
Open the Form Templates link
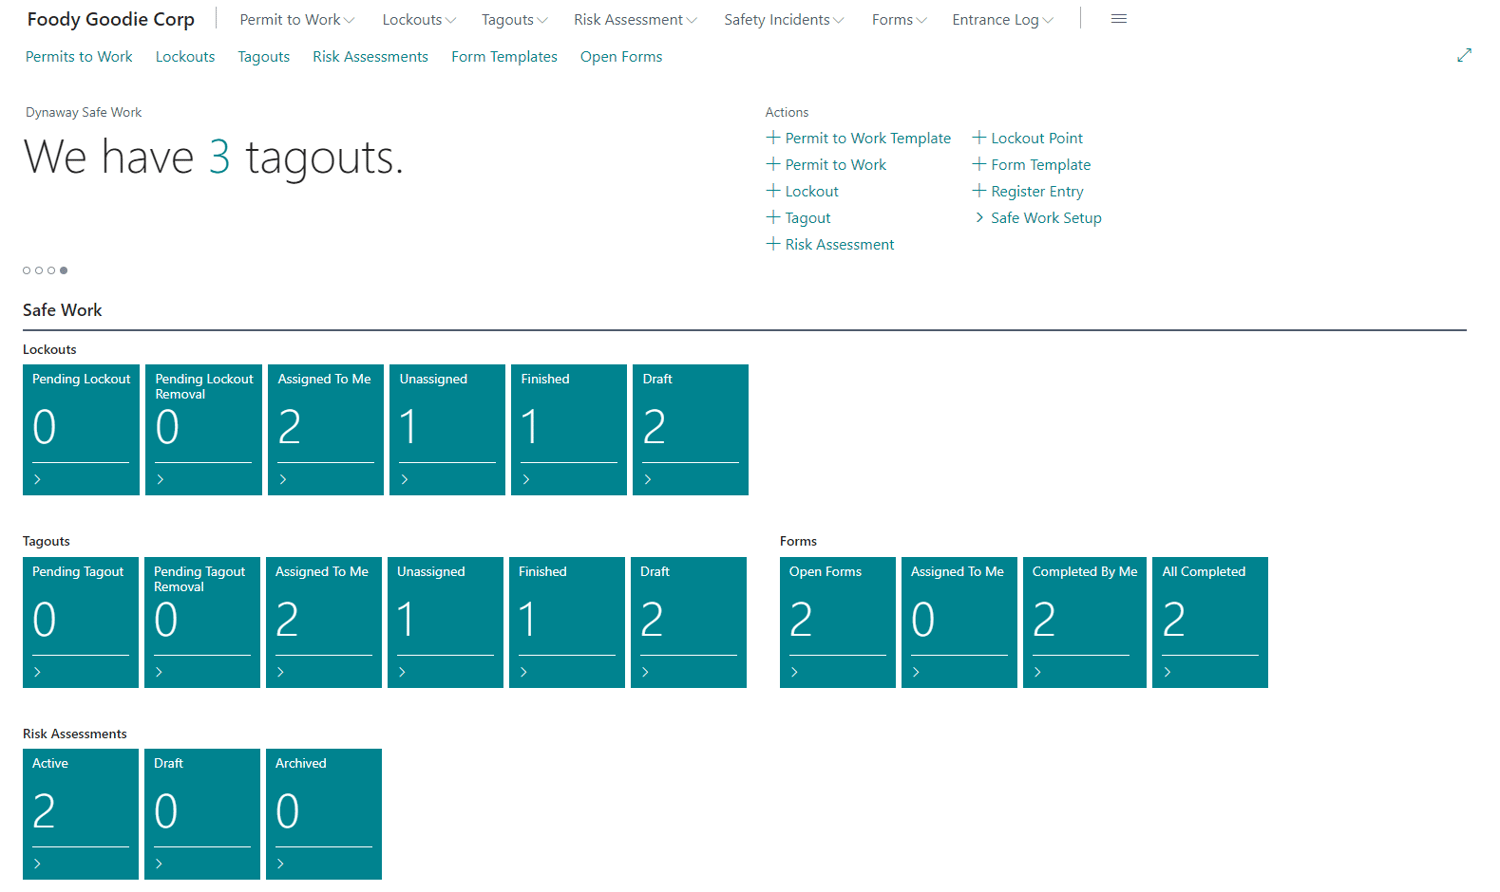tap(504, 57)
